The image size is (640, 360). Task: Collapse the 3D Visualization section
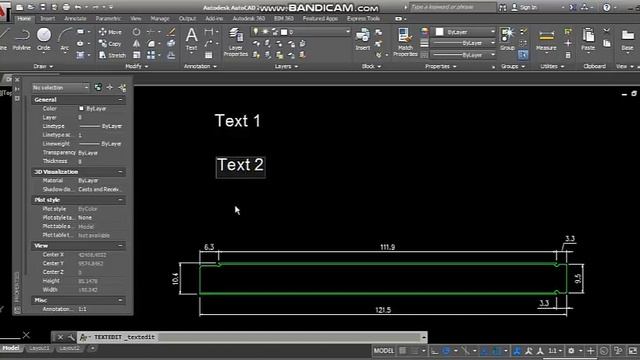120,172
